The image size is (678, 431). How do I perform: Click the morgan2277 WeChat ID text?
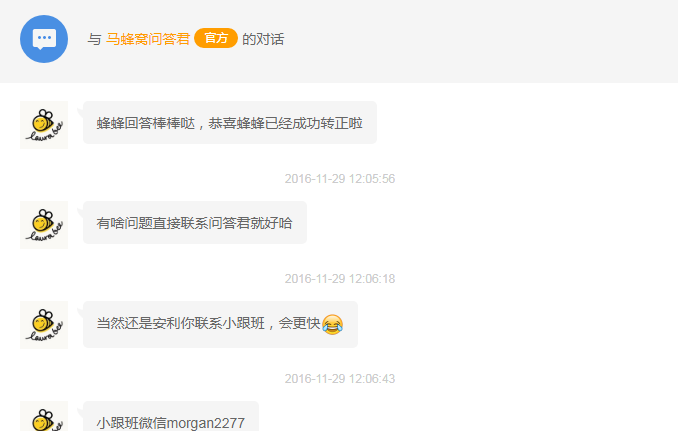click(206, 423)
